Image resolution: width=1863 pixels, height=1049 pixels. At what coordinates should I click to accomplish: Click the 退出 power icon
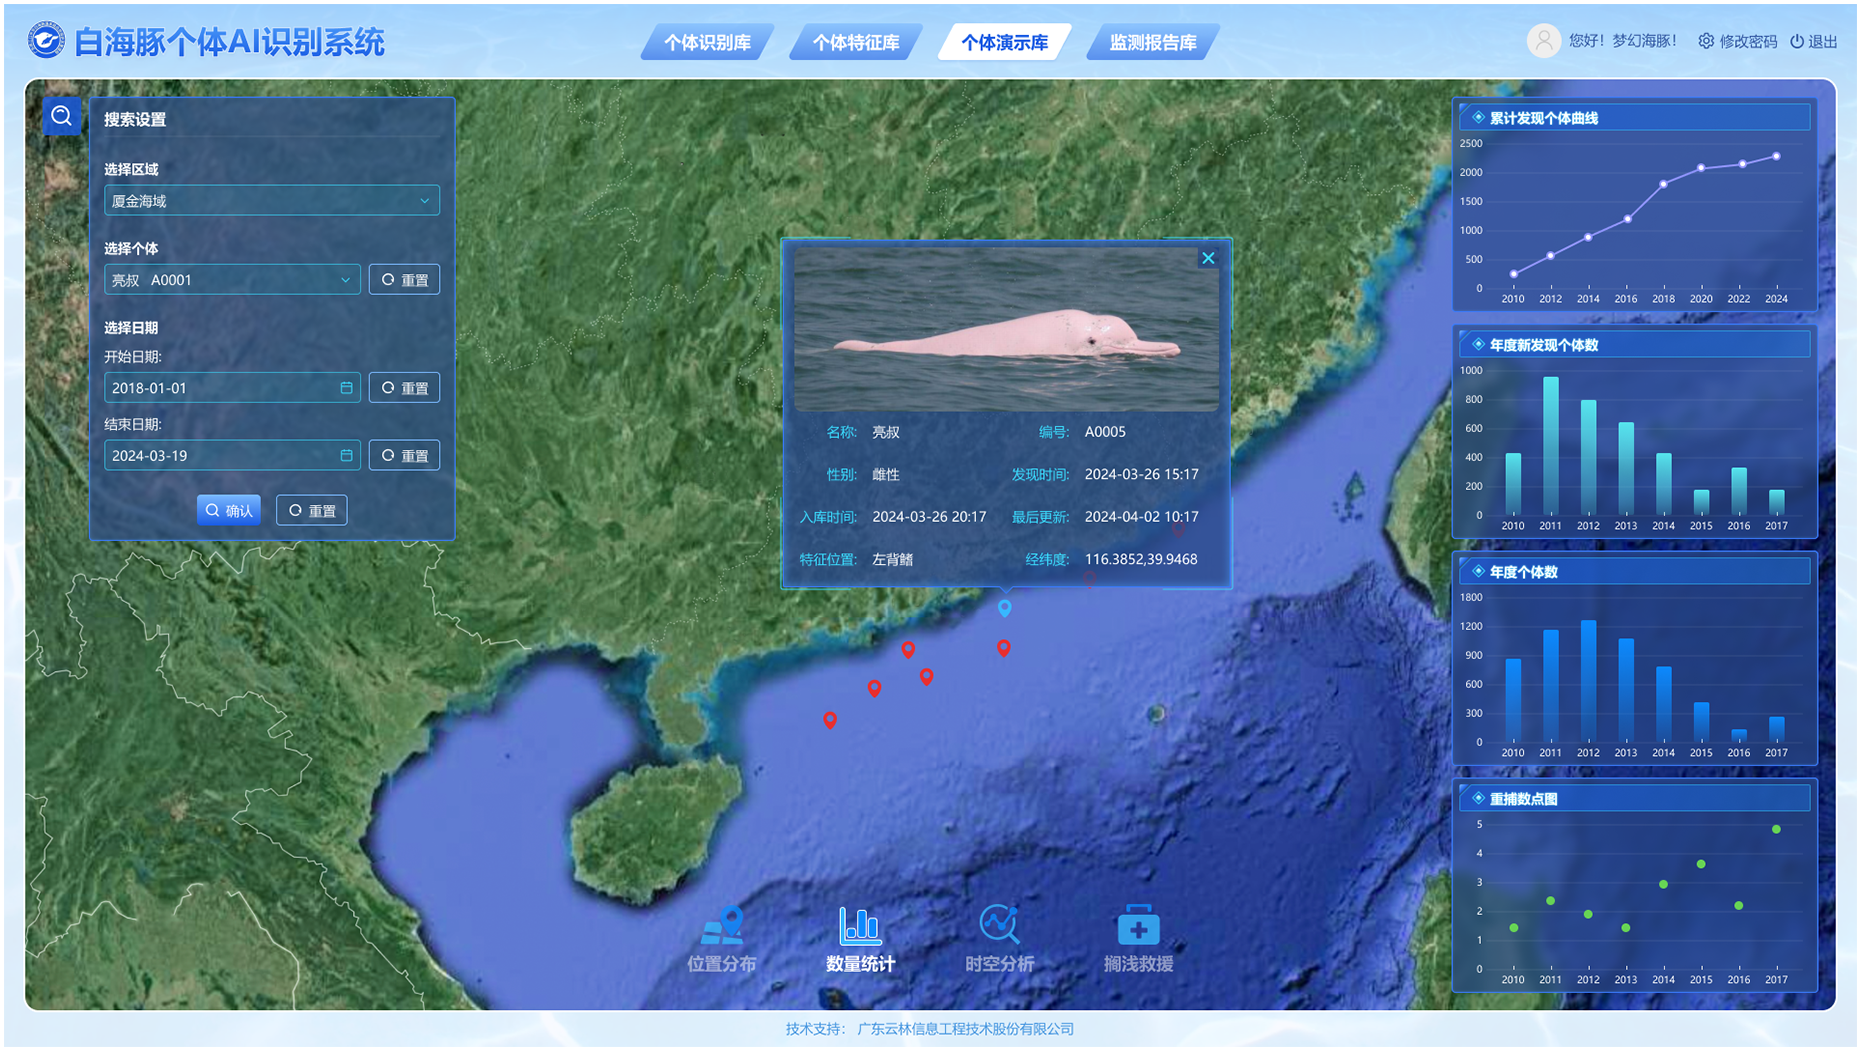(x=1797, y=41)
